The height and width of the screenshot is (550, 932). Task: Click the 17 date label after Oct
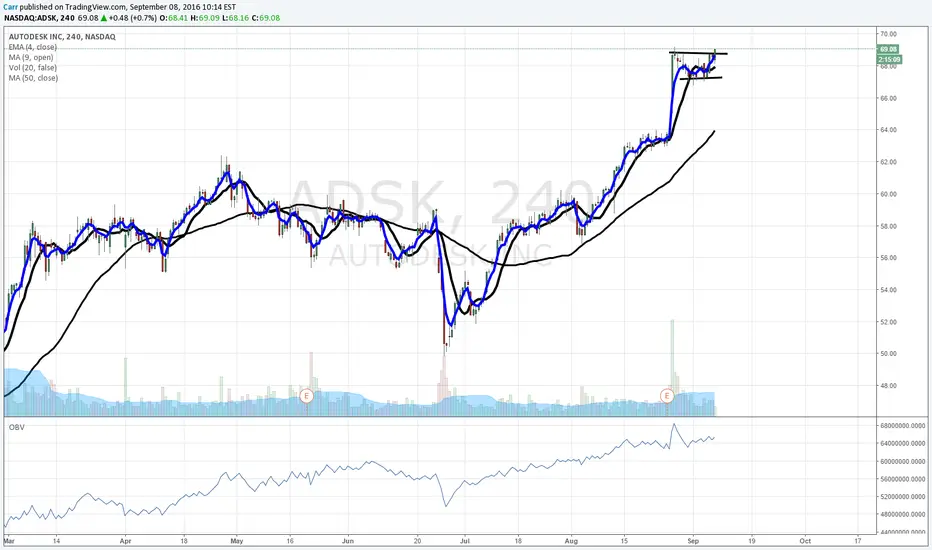[x=858, y=541]
